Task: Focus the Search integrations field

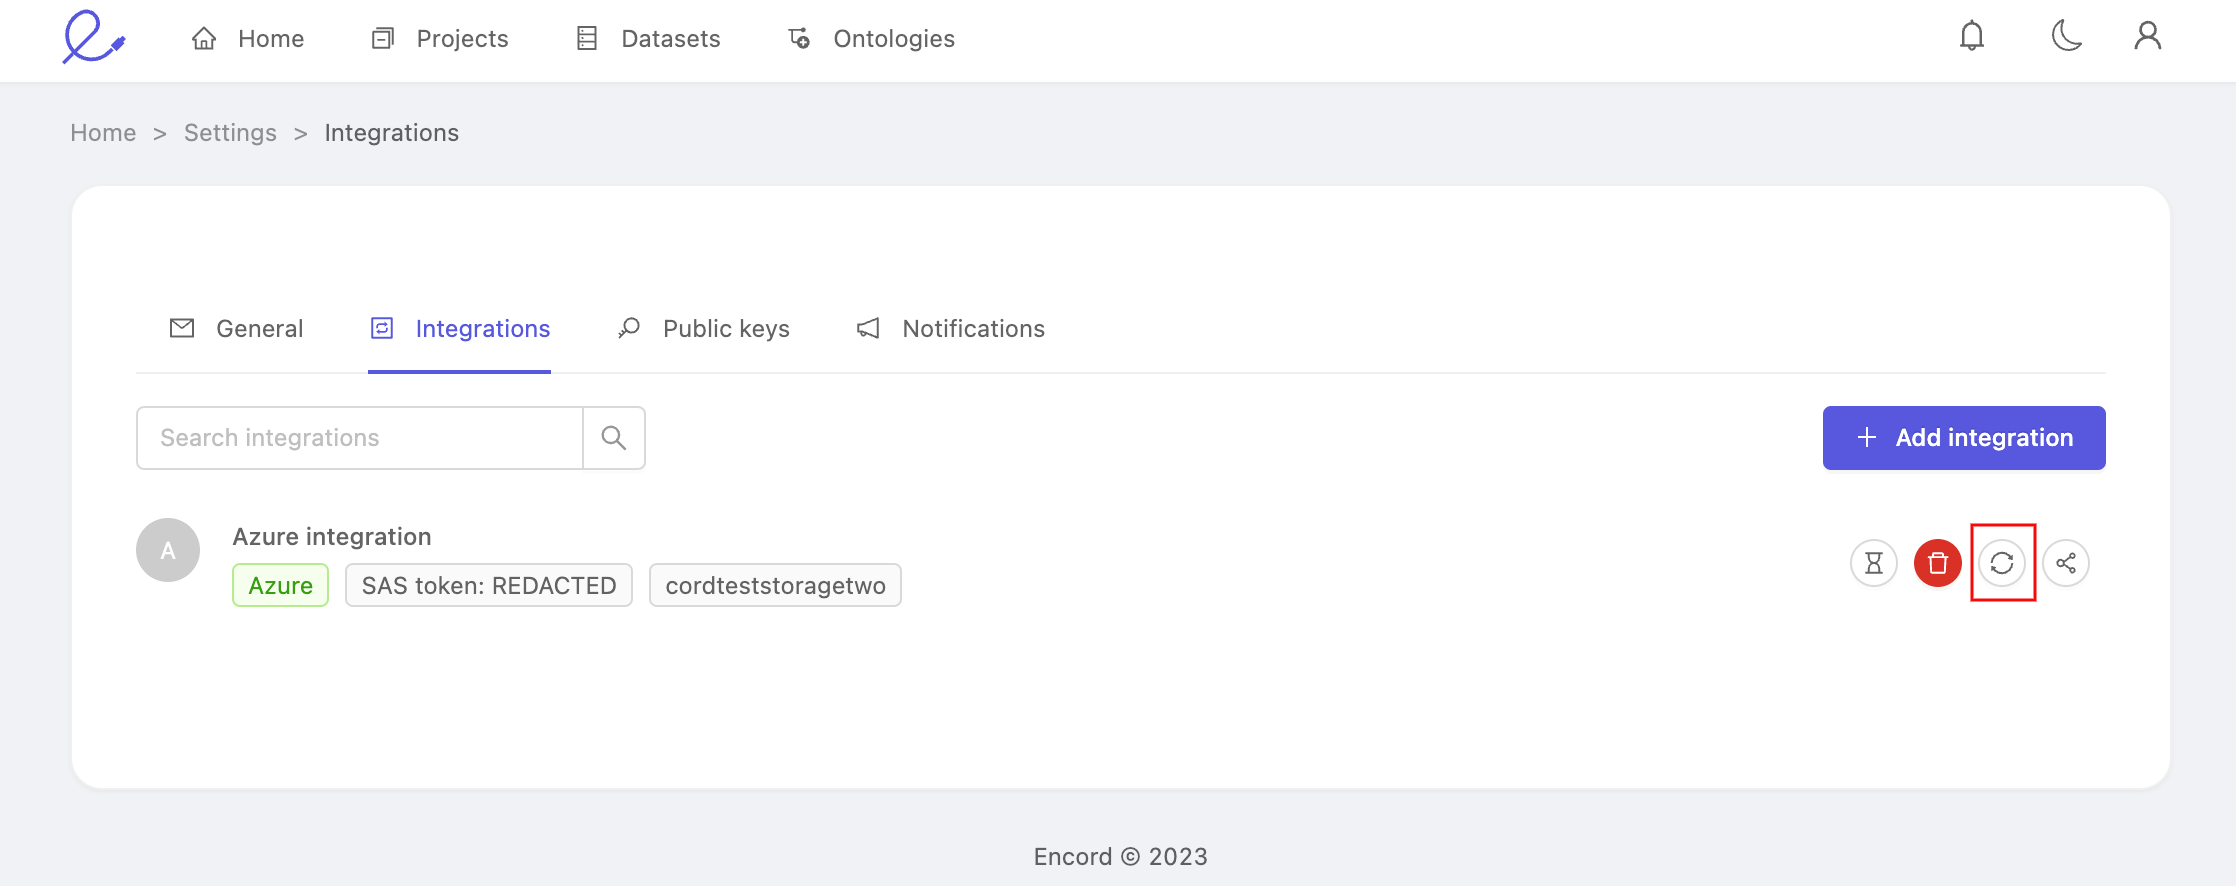Action: [360, 438]
